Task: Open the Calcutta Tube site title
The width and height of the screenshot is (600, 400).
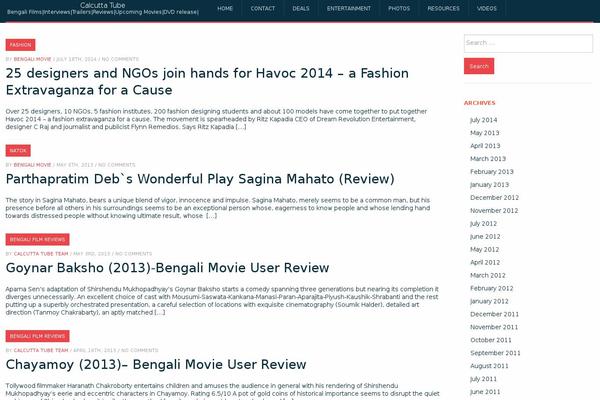Action: (x=103, y=5)
